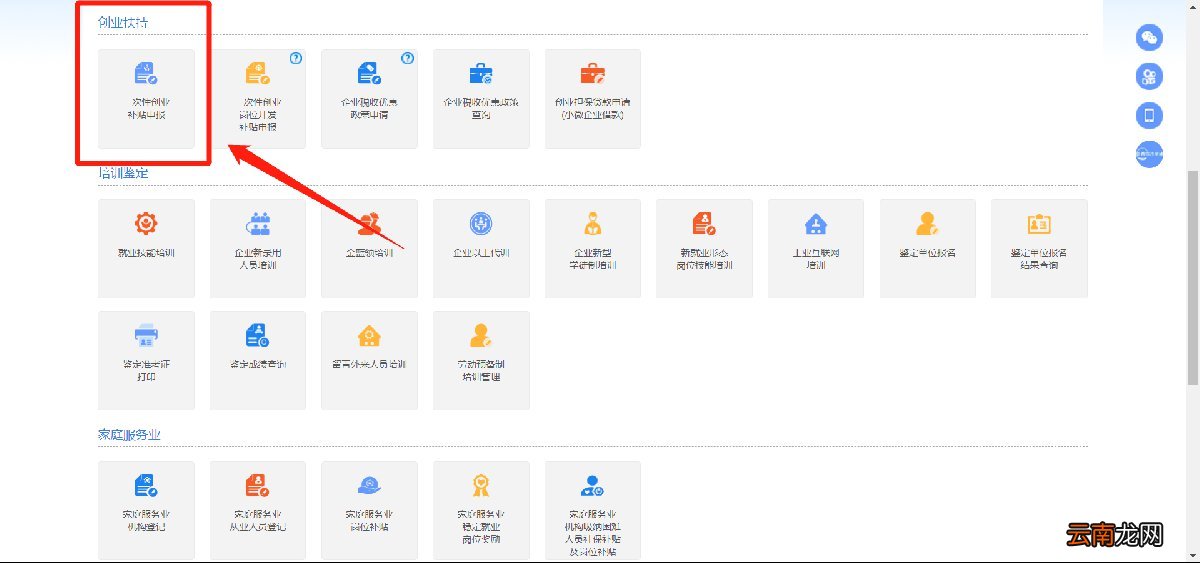Click the help question mark on 岗位开发补贴申报
The height and width of the screenshot is (563, 1200).
click(296, 58)
